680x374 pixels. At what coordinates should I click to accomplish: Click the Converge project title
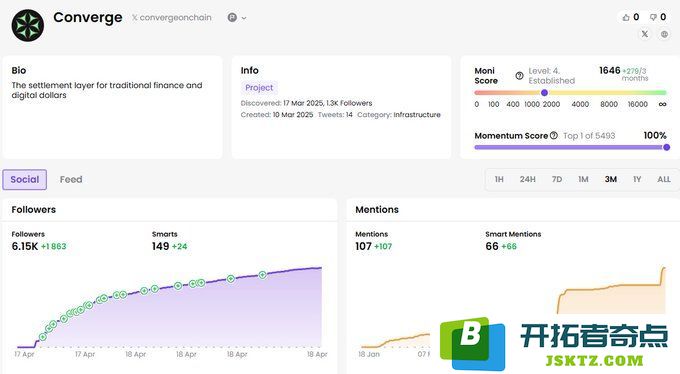coord(88,17)
